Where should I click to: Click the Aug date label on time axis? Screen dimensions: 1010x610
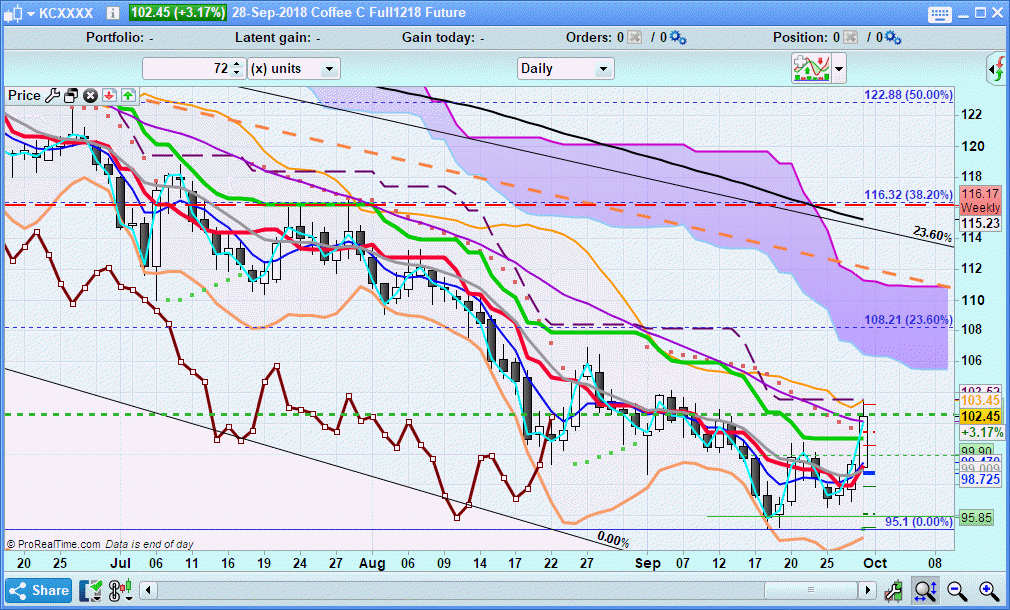click(372, 564)
